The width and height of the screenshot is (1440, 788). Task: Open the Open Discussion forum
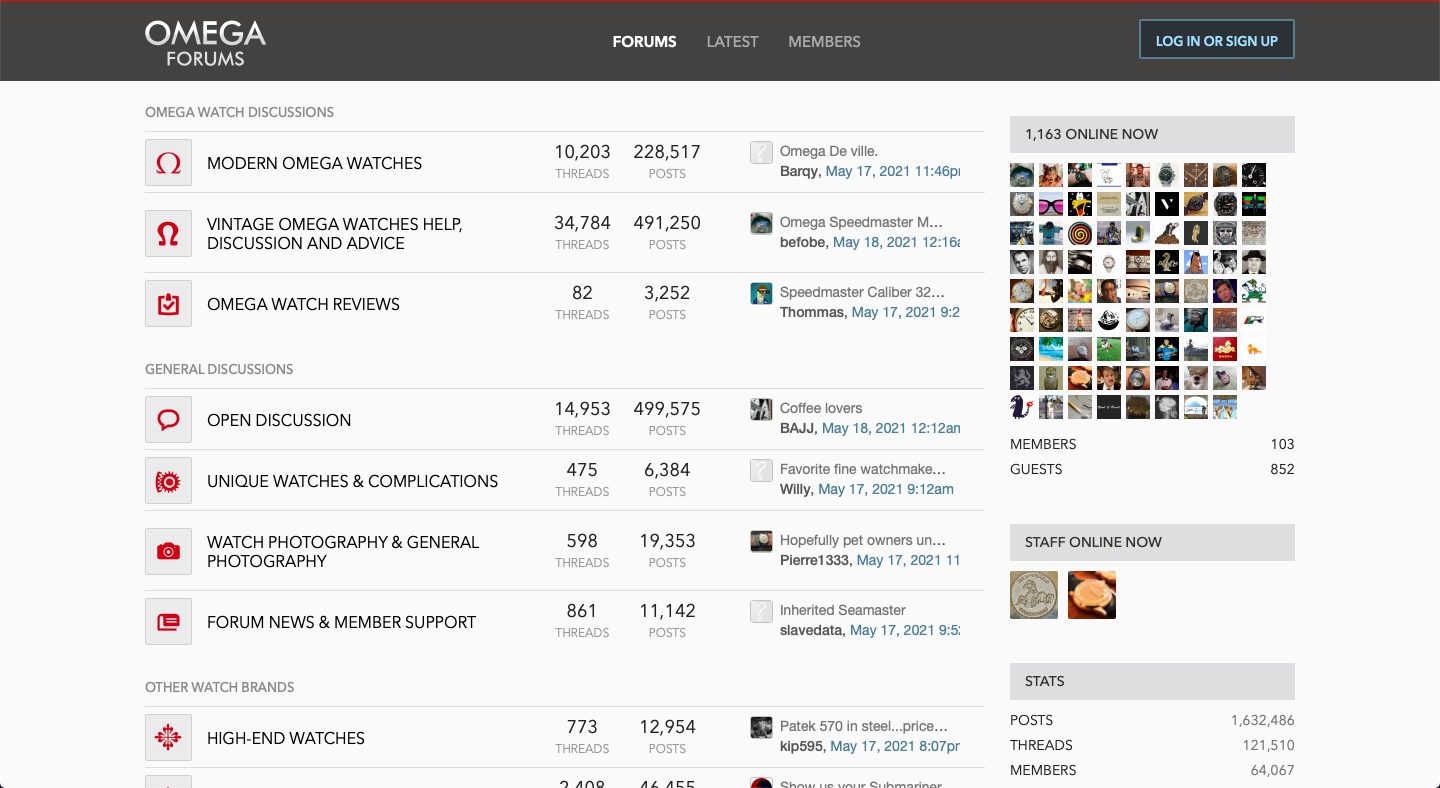(279, 420)
